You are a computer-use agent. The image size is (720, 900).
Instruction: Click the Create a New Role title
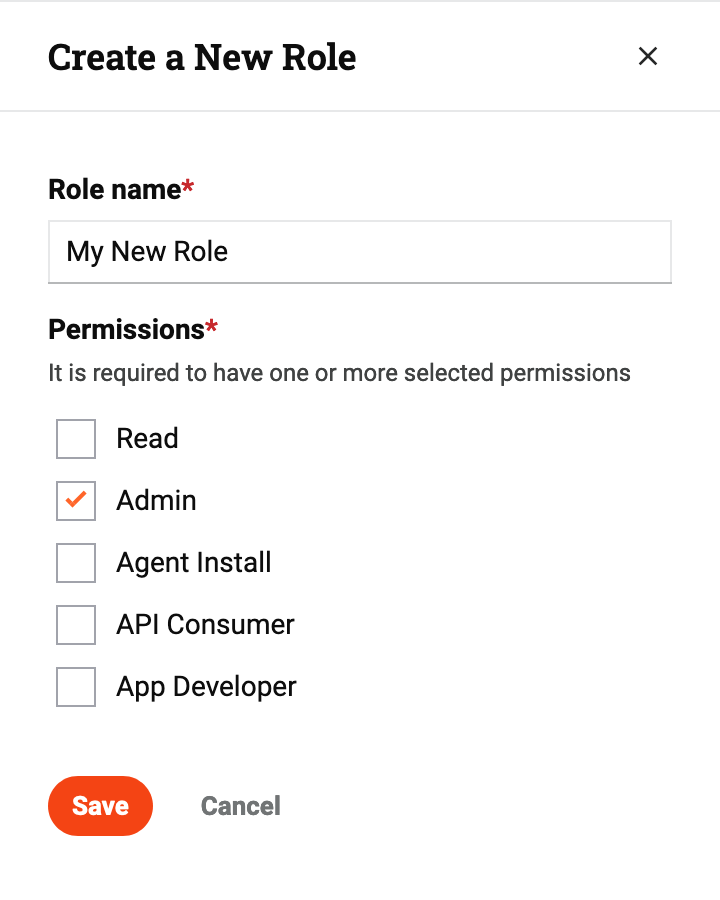(x=202, y=57)
